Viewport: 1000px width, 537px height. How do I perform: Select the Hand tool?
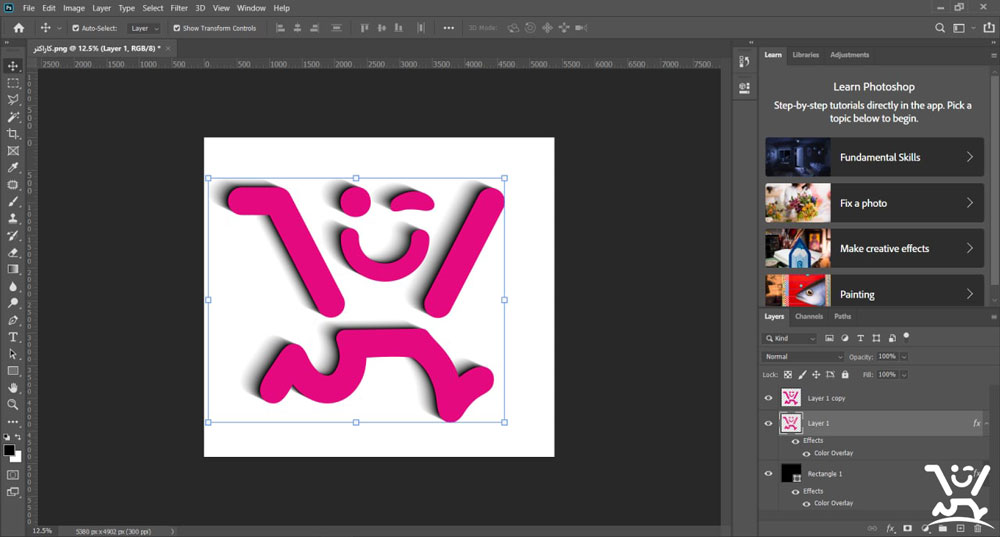point(13,388)
